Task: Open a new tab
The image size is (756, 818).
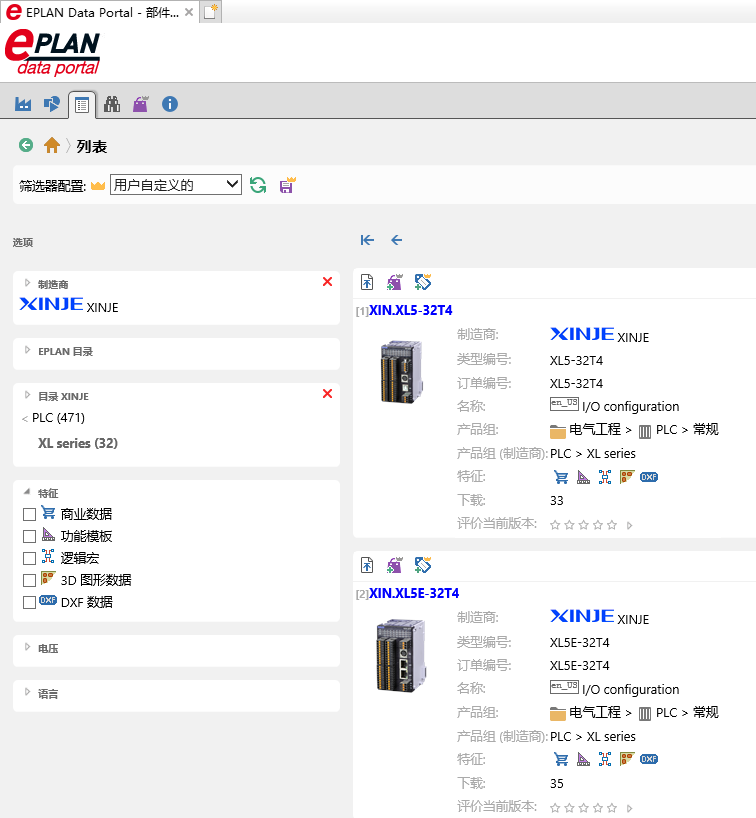Action: coord(210,12)
